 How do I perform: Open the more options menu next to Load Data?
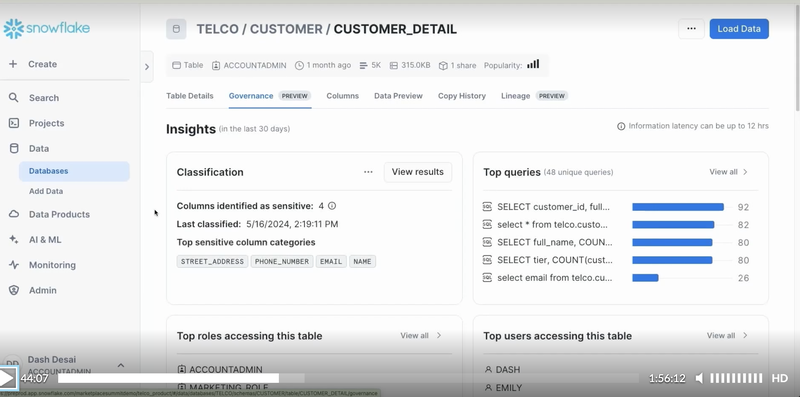[691, 29]
